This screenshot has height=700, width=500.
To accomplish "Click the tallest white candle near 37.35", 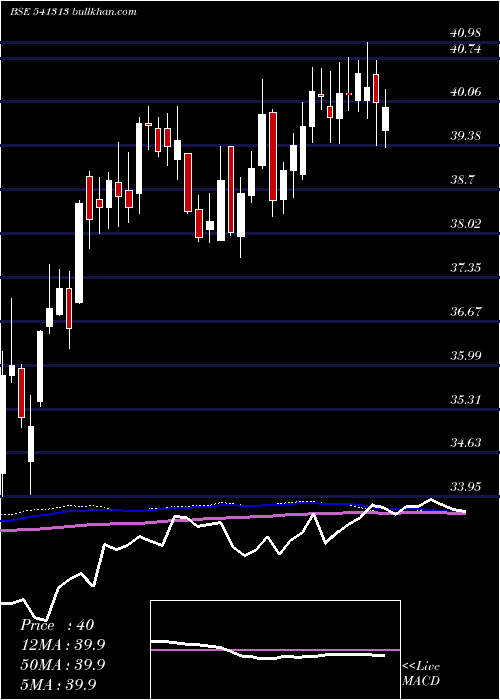I will 79,253.
